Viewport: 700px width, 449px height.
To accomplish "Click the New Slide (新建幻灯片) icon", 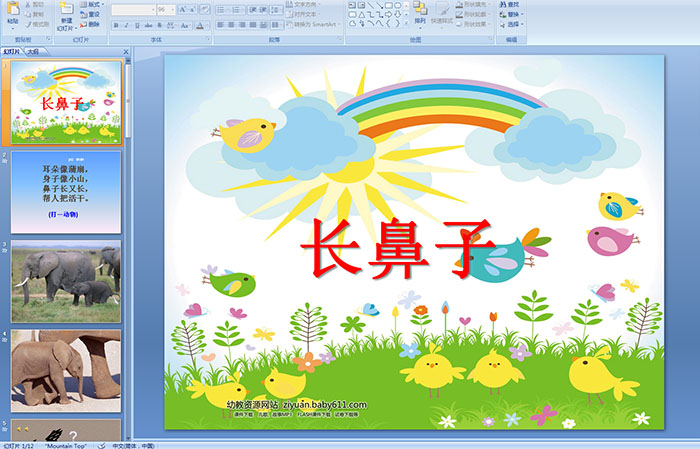I will [67, 8].
